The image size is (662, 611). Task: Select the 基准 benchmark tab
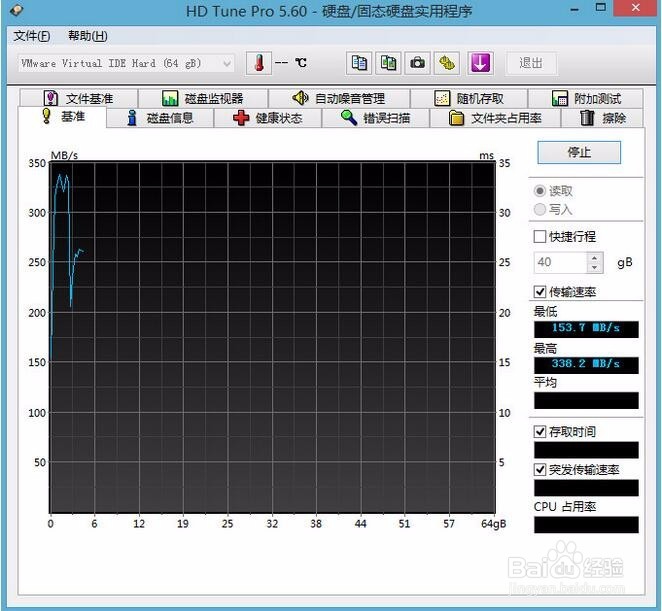coord(62,117)
